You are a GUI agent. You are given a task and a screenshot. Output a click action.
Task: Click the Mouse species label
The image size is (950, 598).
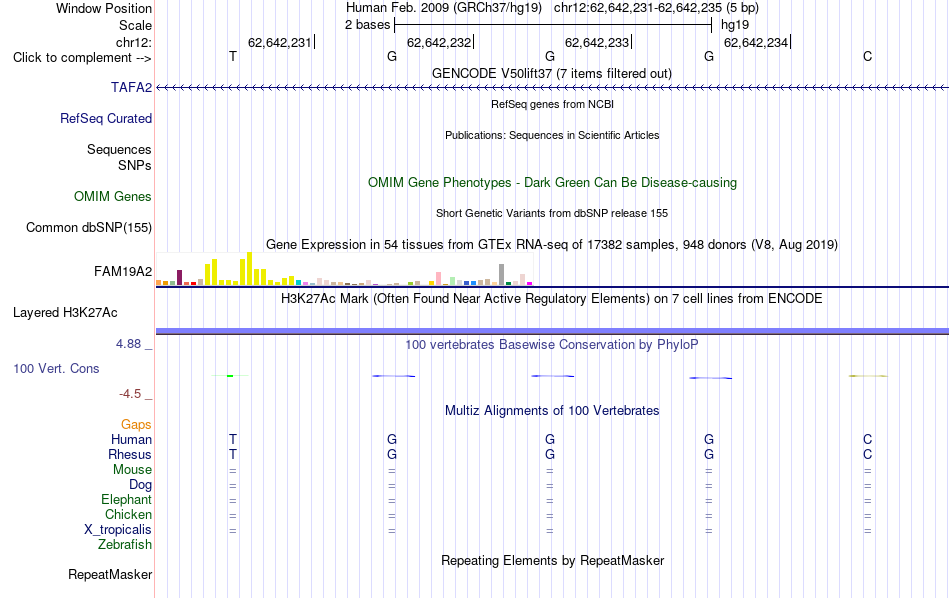[x=132, y=470]
